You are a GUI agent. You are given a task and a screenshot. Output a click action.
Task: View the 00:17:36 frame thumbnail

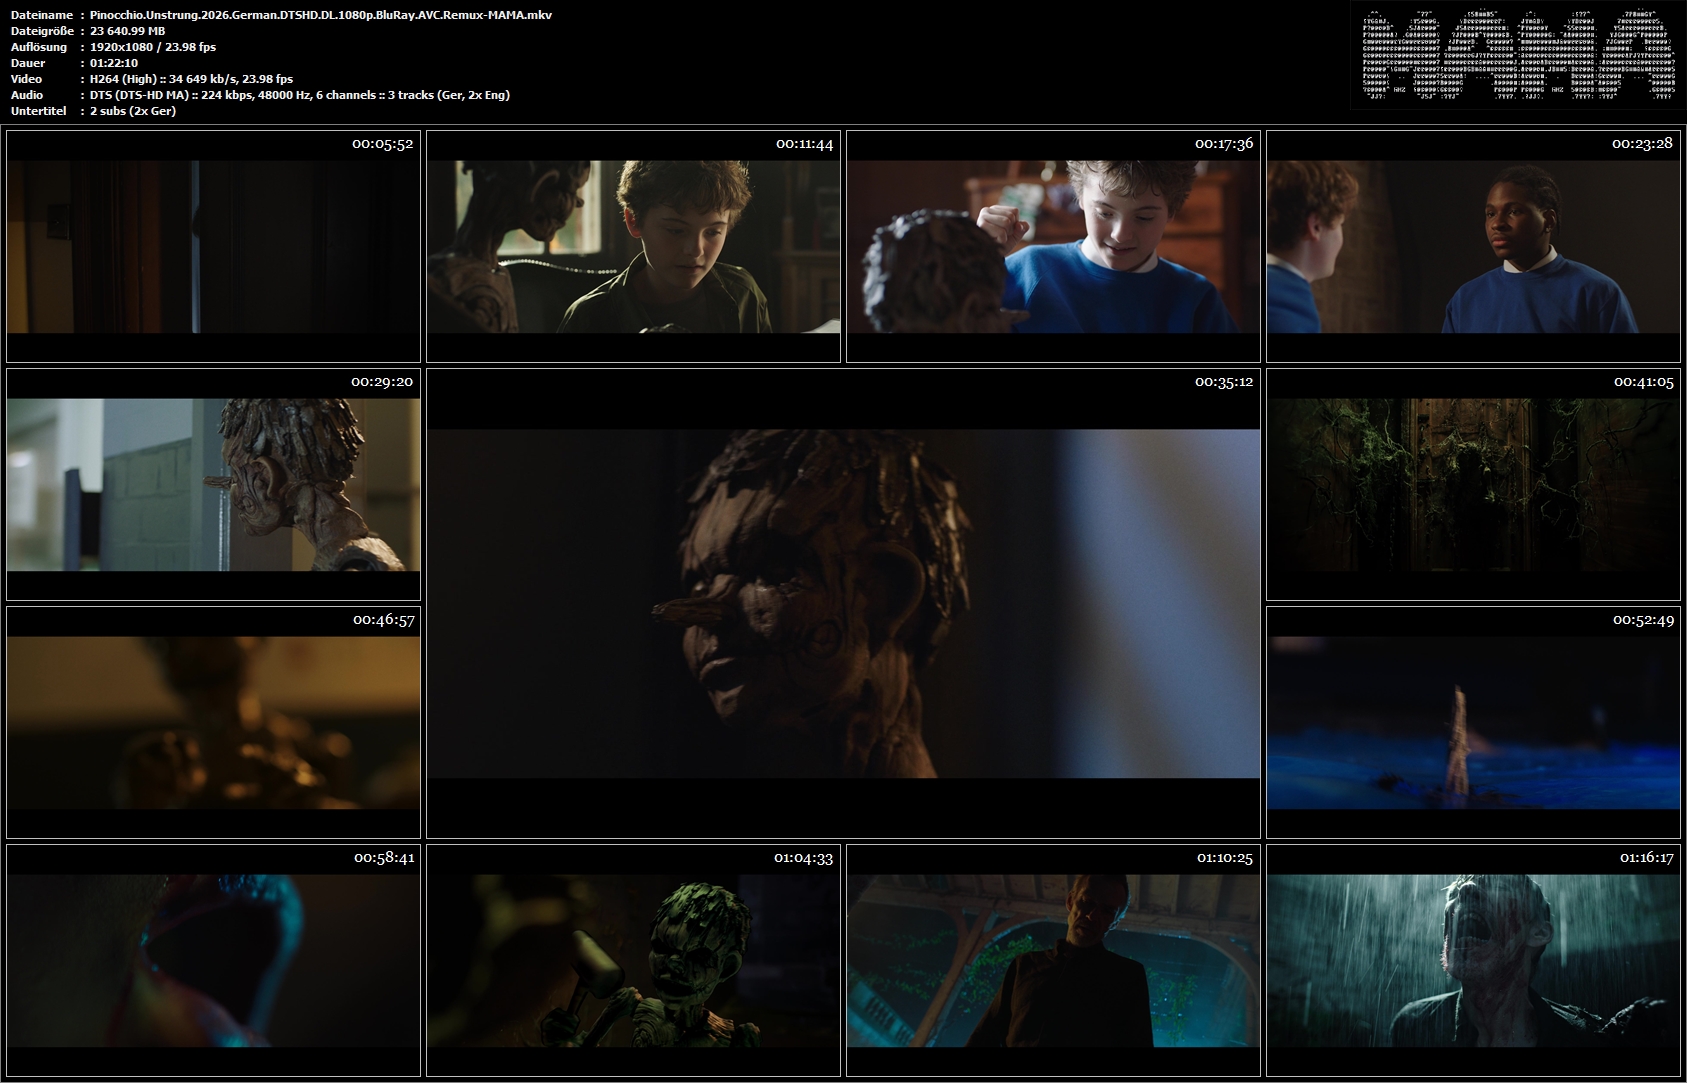(1053, 246)
